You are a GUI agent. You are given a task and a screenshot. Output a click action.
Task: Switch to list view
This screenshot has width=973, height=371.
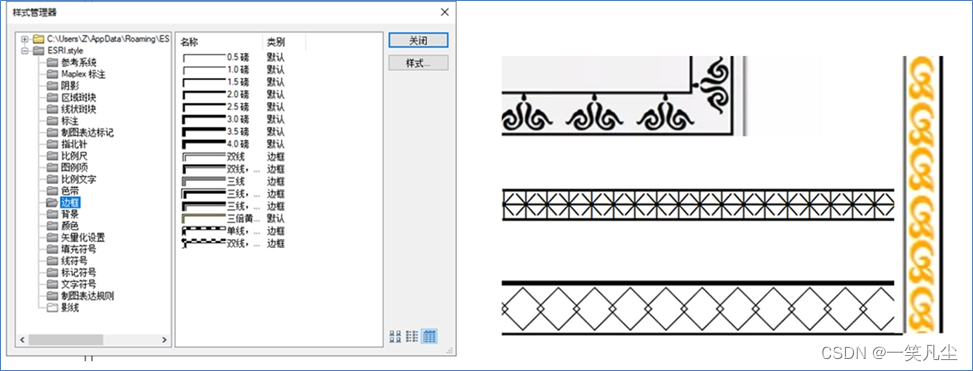(x=412, y=337)
